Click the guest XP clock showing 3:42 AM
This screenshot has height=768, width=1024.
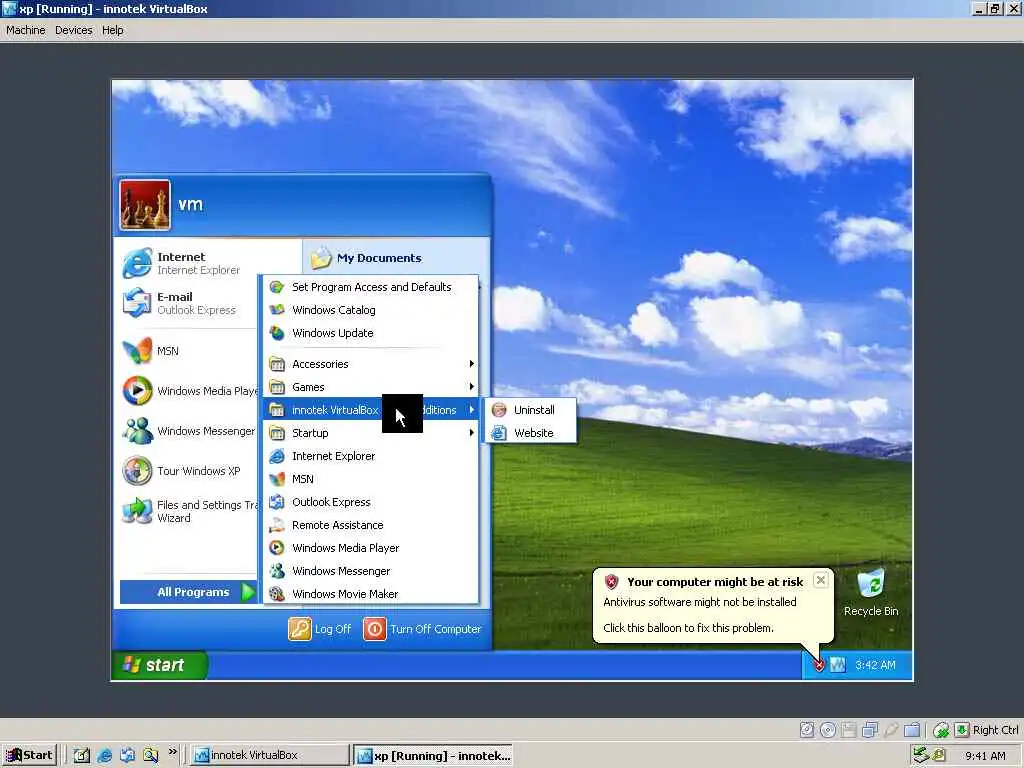coord(875,665)
